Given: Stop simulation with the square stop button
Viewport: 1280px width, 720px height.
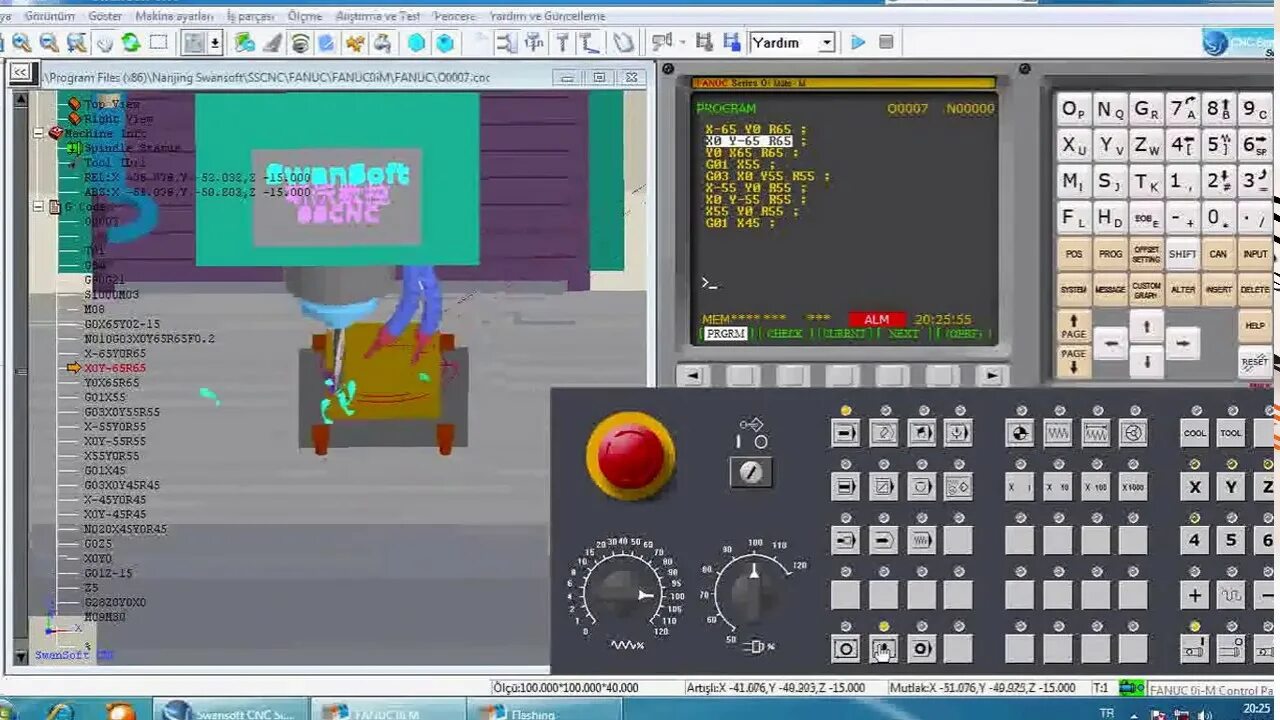Looking at the screenshot, I should 886,42.
